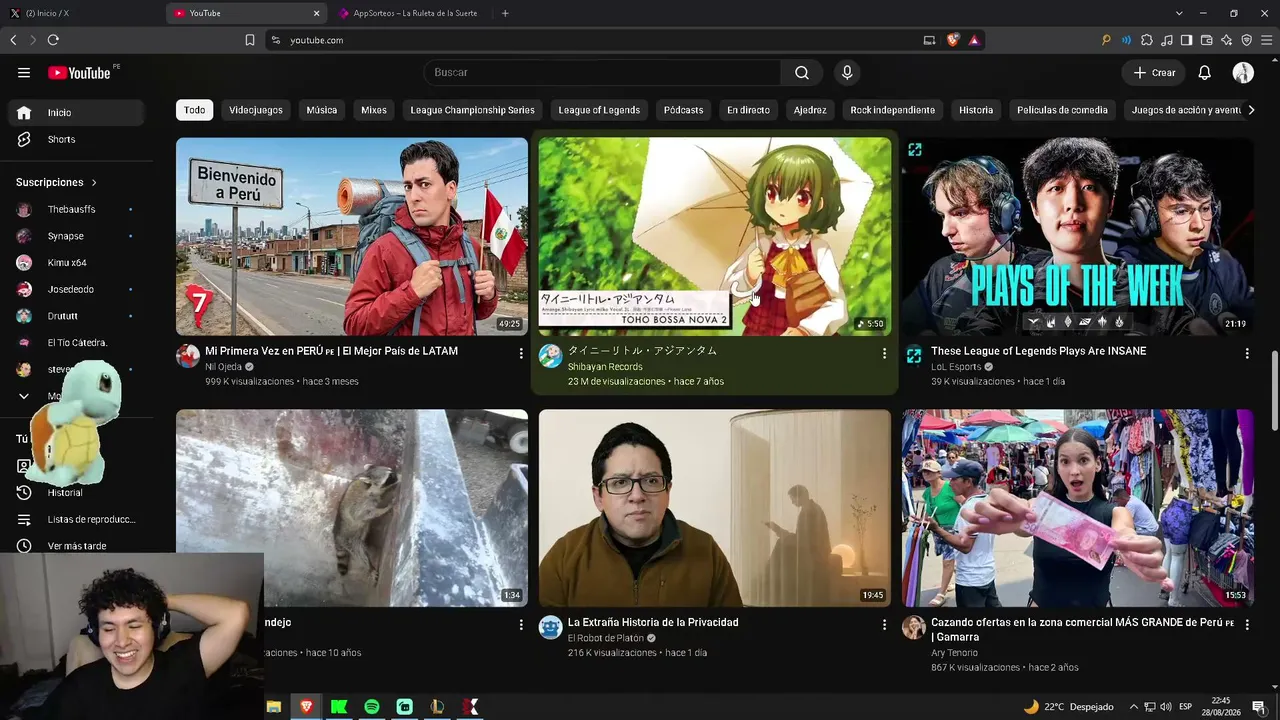Open Nil Ojeda channel link
Viewport: 1280px width, 720px height.
tap(223, 367)
